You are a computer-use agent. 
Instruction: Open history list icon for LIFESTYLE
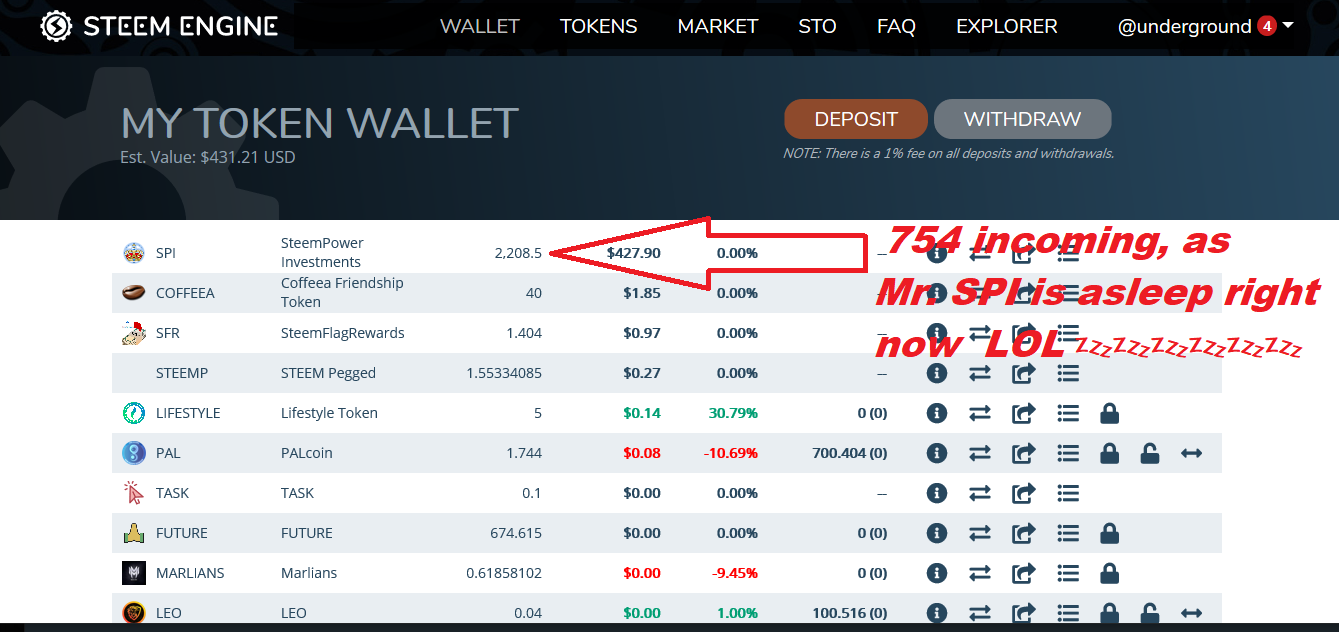(x=1068, y=413)
